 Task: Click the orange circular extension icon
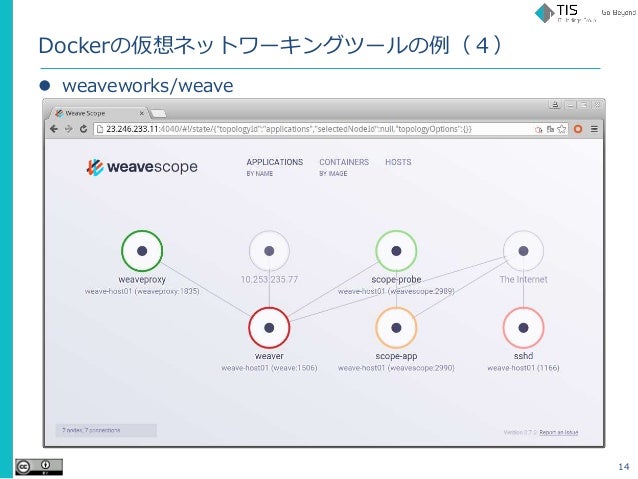tap(578, 129)
